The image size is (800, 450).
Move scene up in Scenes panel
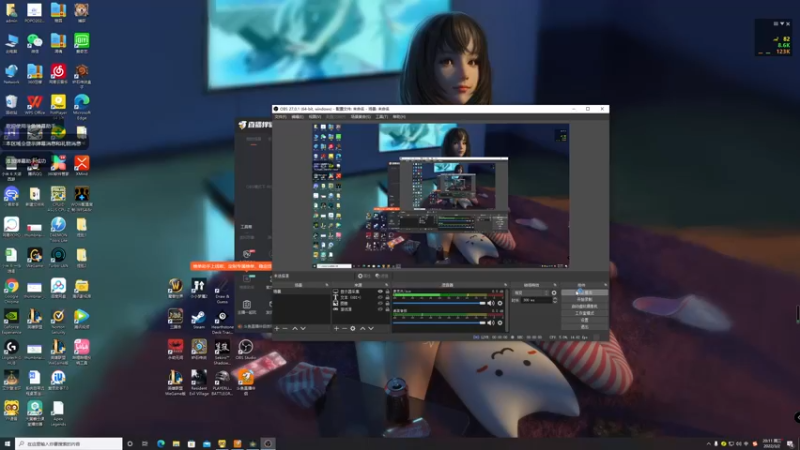[295, 329]
